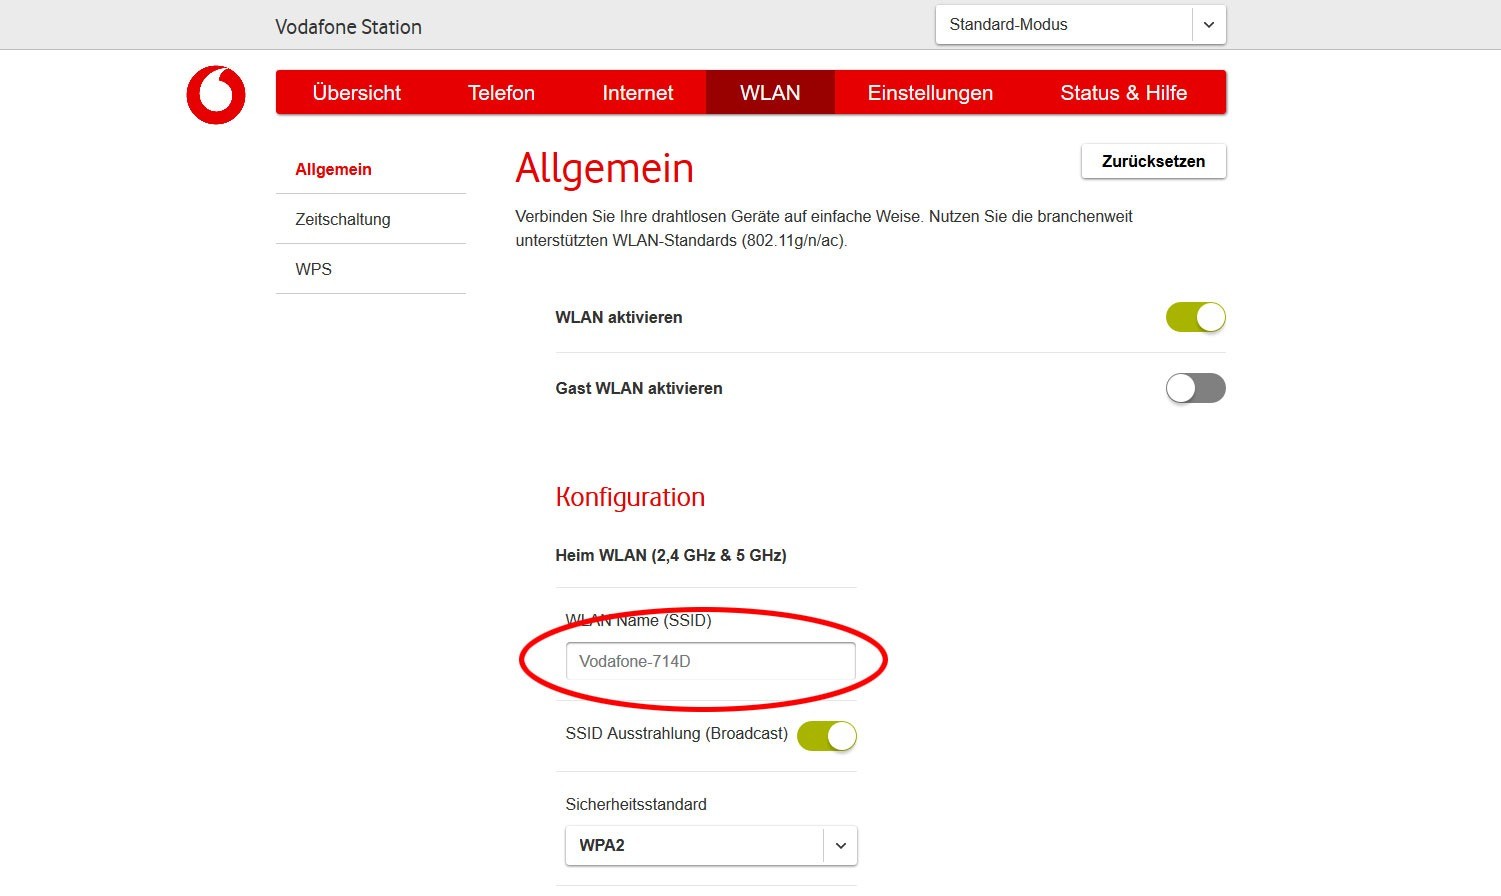The image size is (1501, 896).
Task: Click the SSID Ausstrahlung (Broadcast) label
Action: (x=676, y=733)
